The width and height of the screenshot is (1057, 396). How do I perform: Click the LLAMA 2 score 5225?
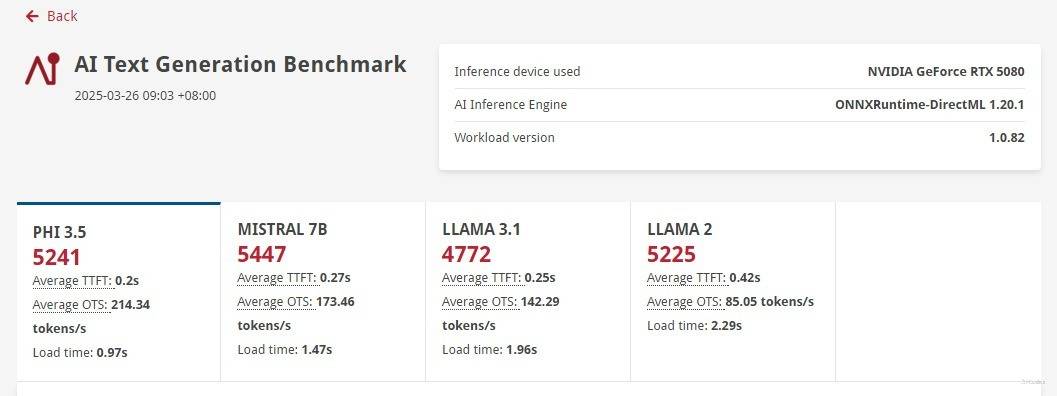coord(671,254)
